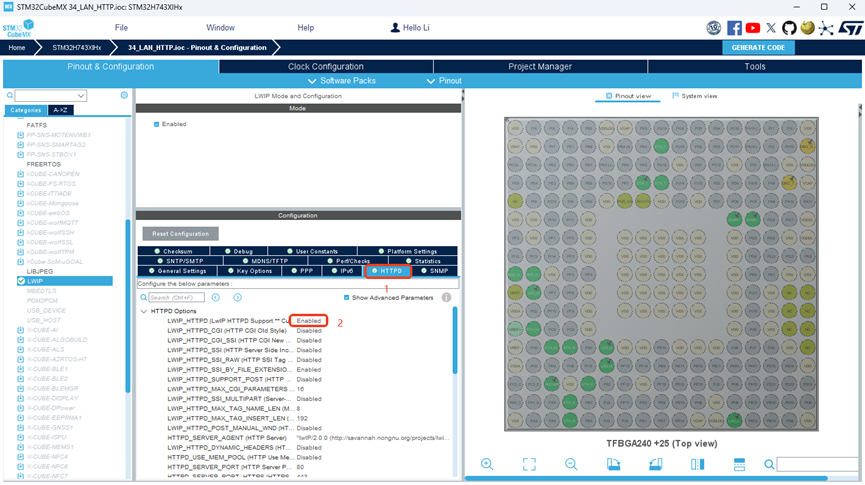Screen dimensions: 865x485
Task: Toggle Show Advanced Parameters checkbox
Action: (346, 297)
